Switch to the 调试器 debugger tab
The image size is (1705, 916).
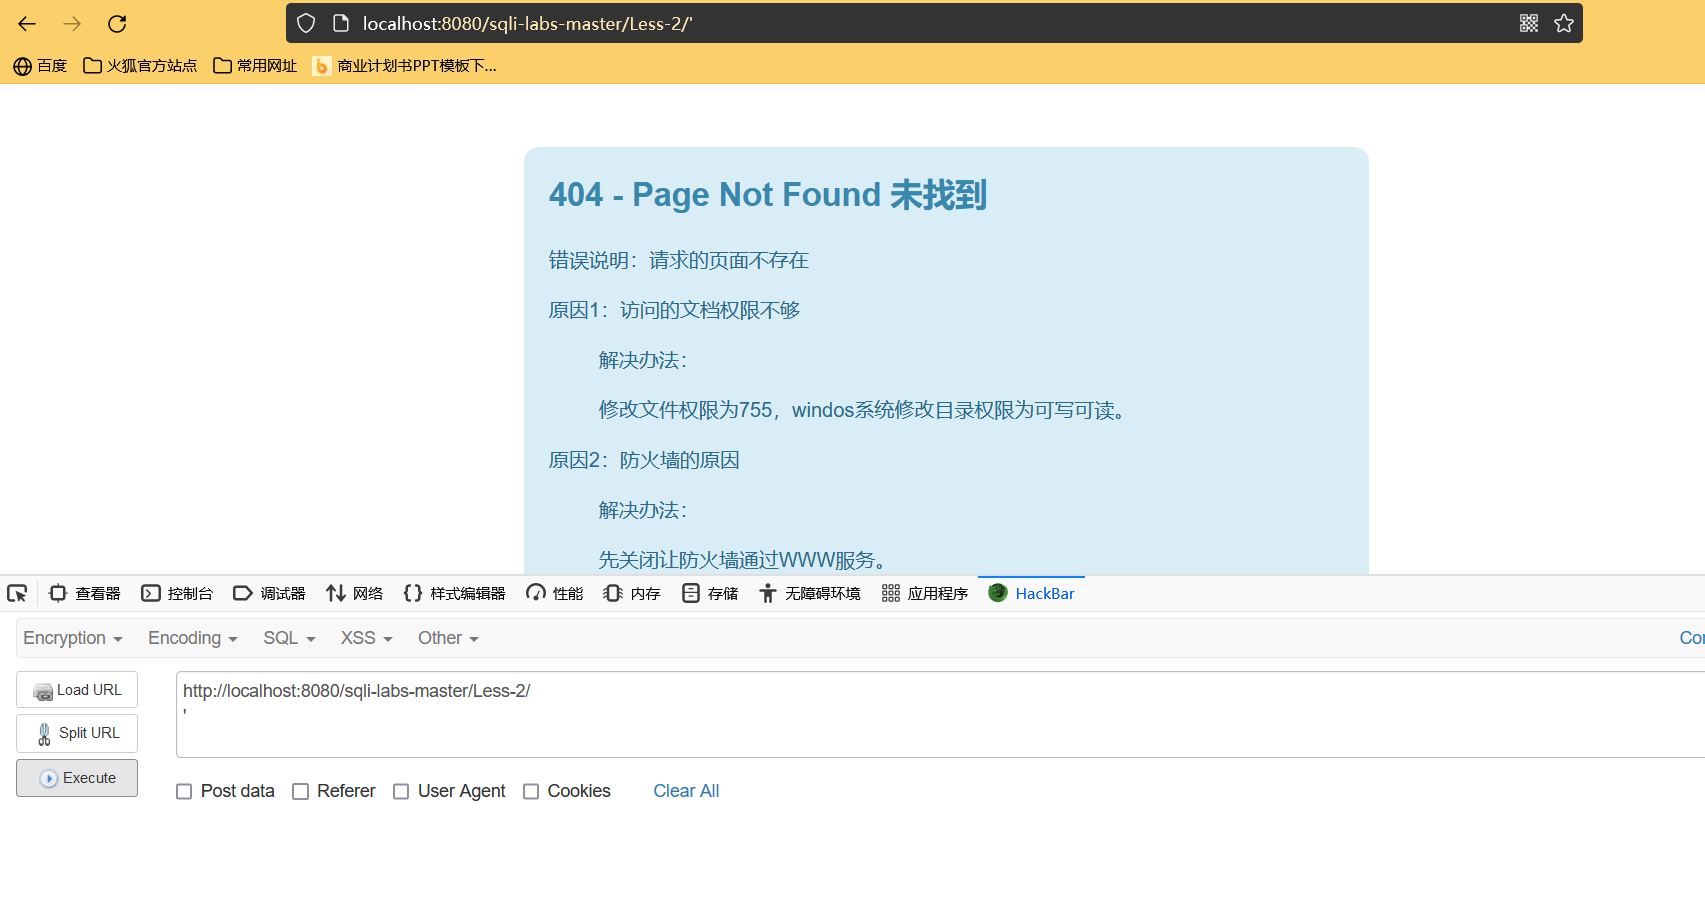pos(269,593)
